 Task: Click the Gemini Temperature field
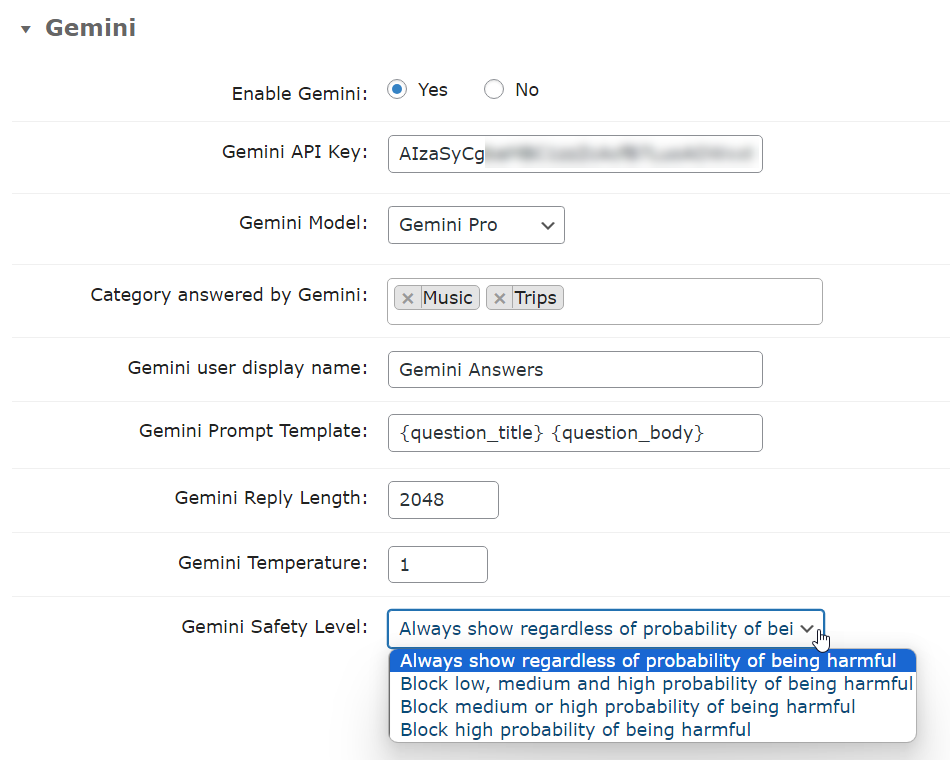pos(437,565)
